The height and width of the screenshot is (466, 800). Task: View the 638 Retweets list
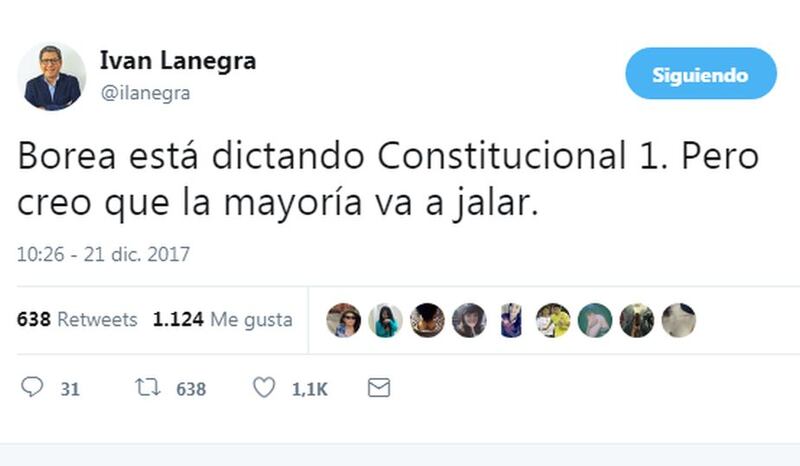click(77, 320)
